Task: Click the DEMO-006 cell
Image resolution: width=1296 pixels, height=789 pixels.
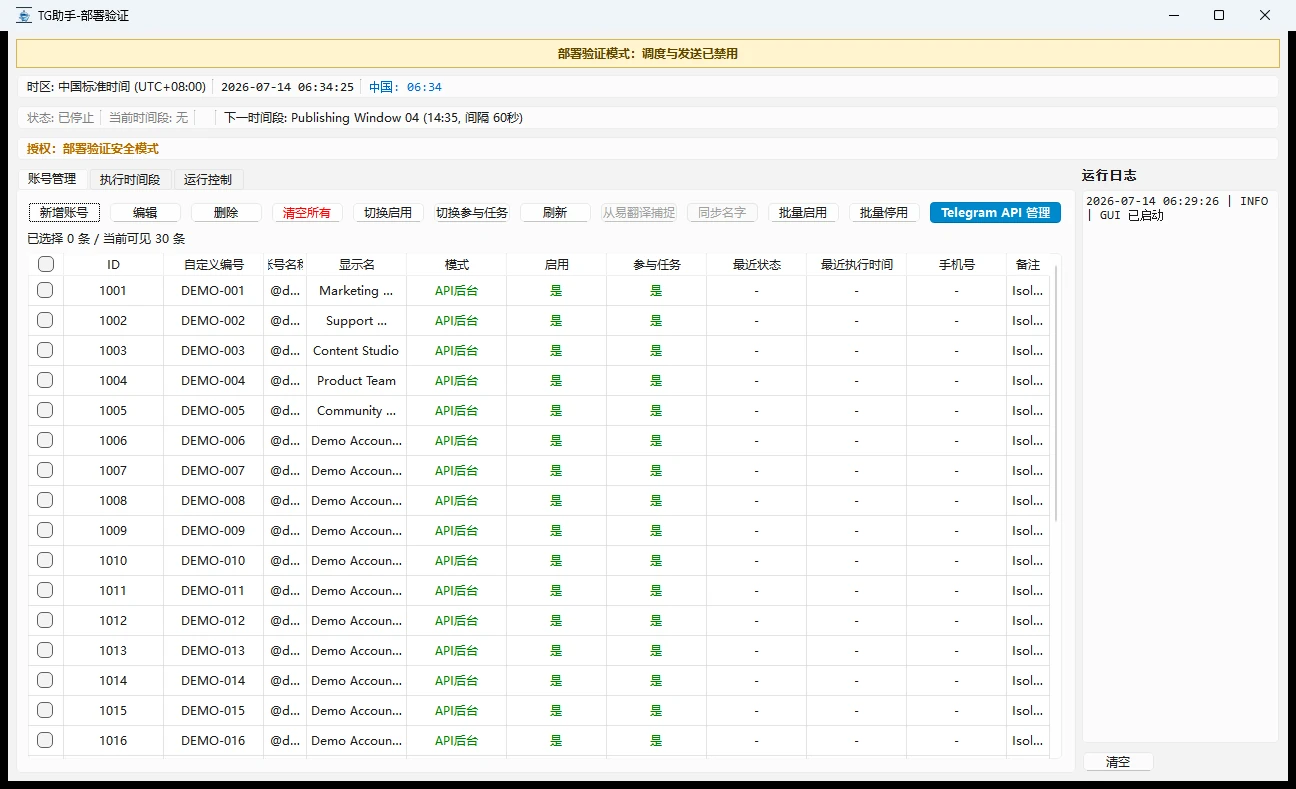Action: click(213, 441)
